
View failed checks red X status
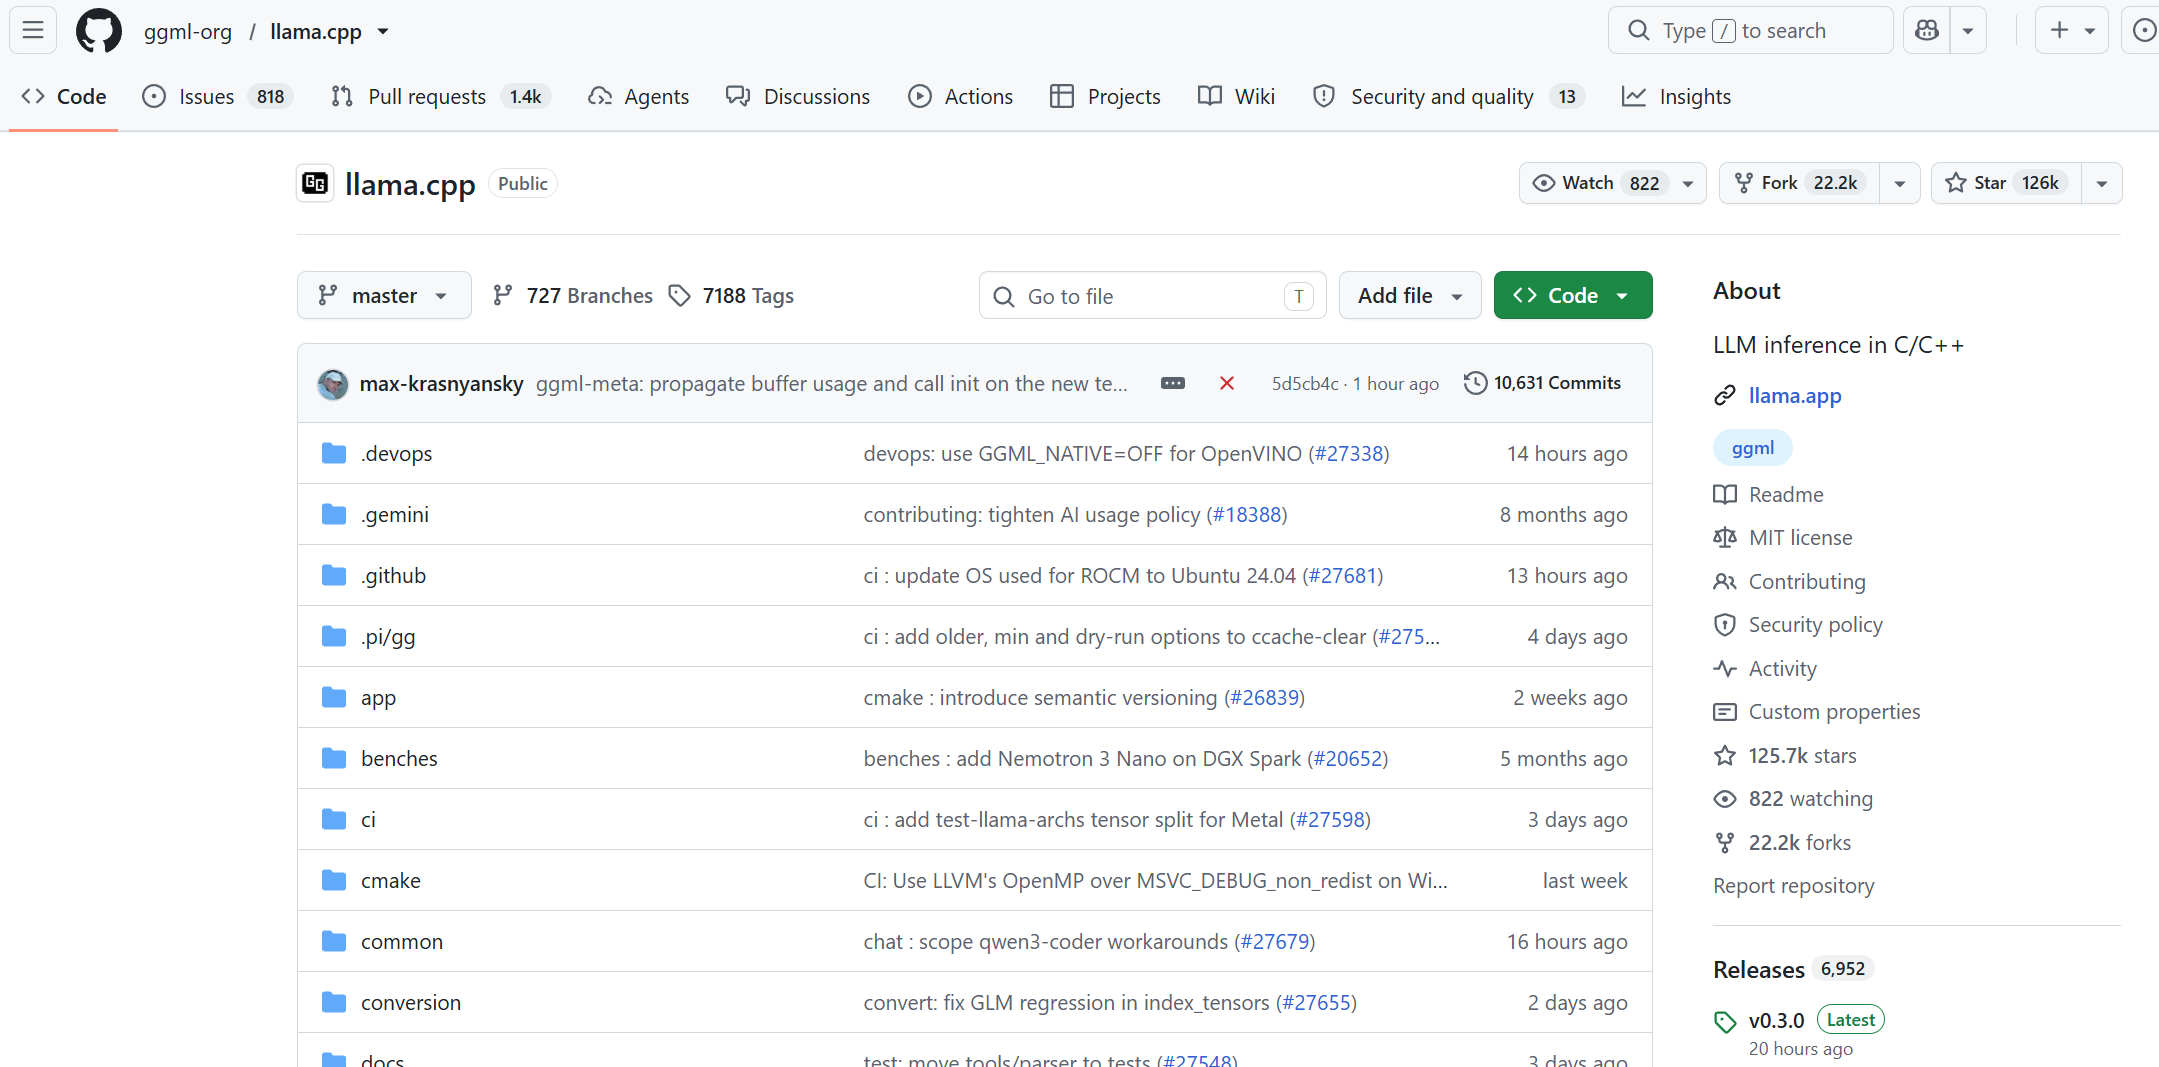coord(1227,383)
